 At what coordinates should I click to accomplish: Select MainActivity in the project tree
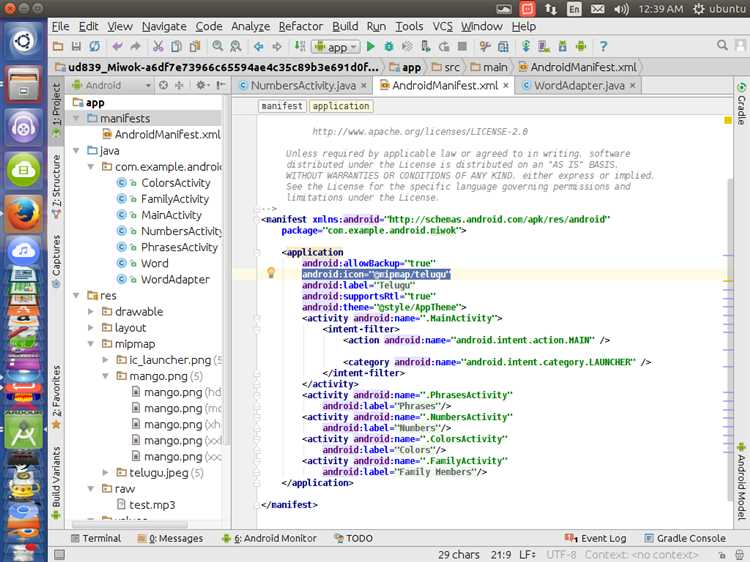coord(171,215)
